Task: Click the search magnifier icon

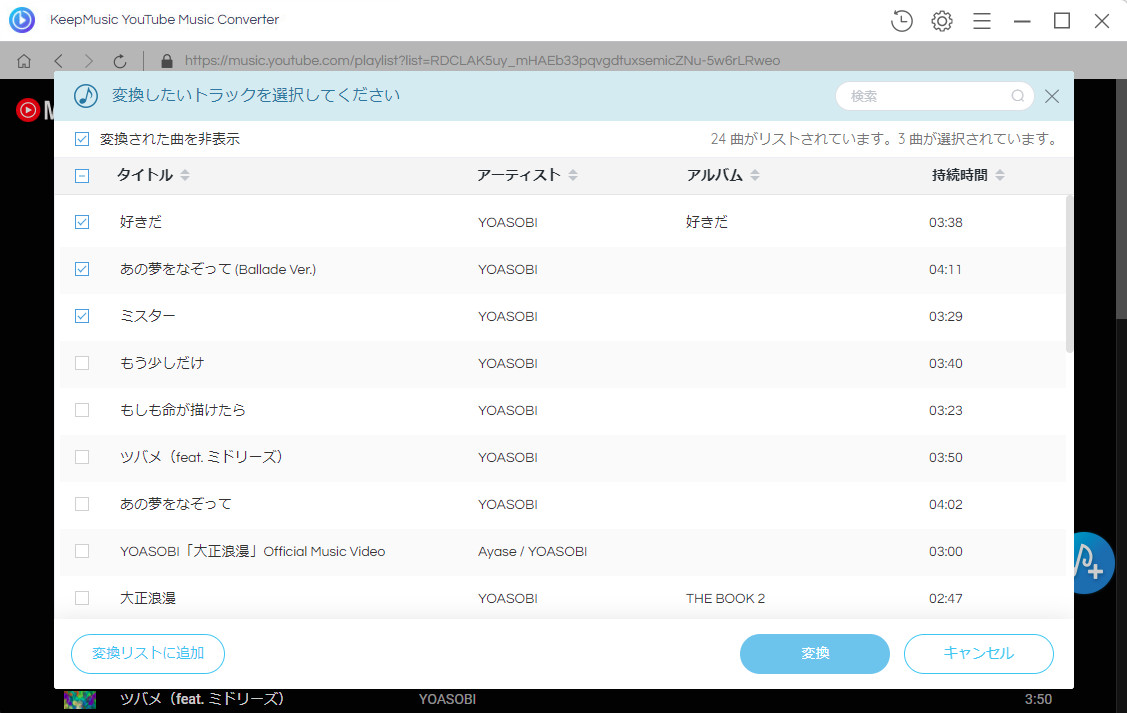Action: click(1018, 96)
